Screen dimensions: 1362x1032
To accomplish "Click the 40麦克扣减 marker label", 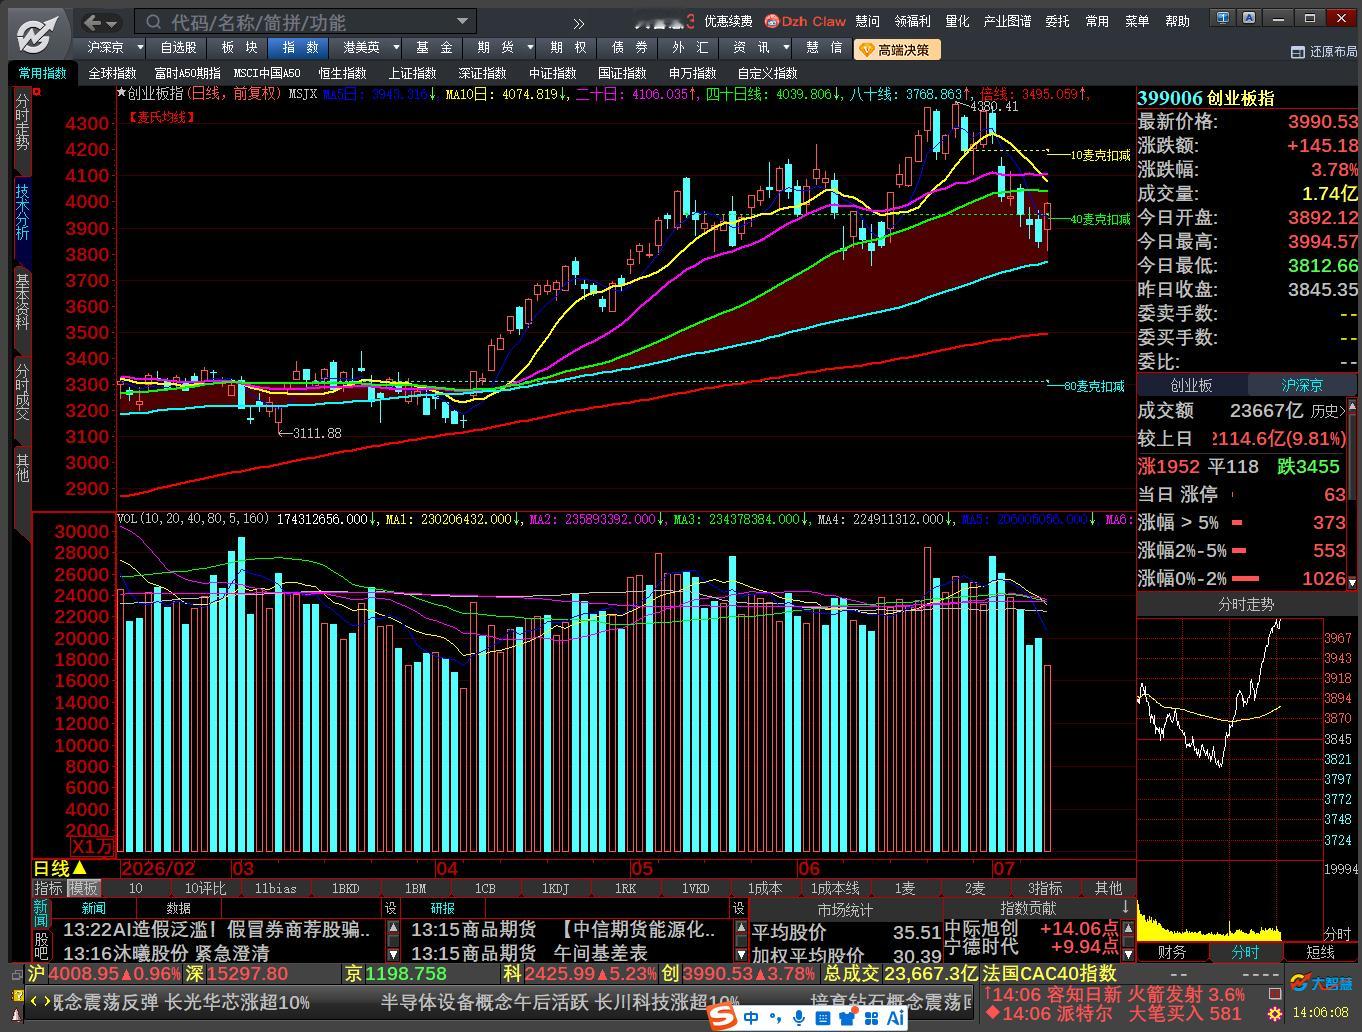I will (x=1100, y=219).
